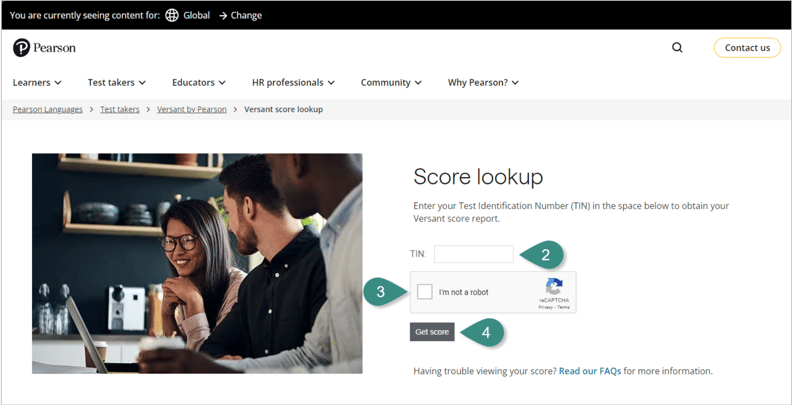The width and height of the screenshot is (792, 405).
Task: Click the Get score button
Action: click(x=432, y=332)
